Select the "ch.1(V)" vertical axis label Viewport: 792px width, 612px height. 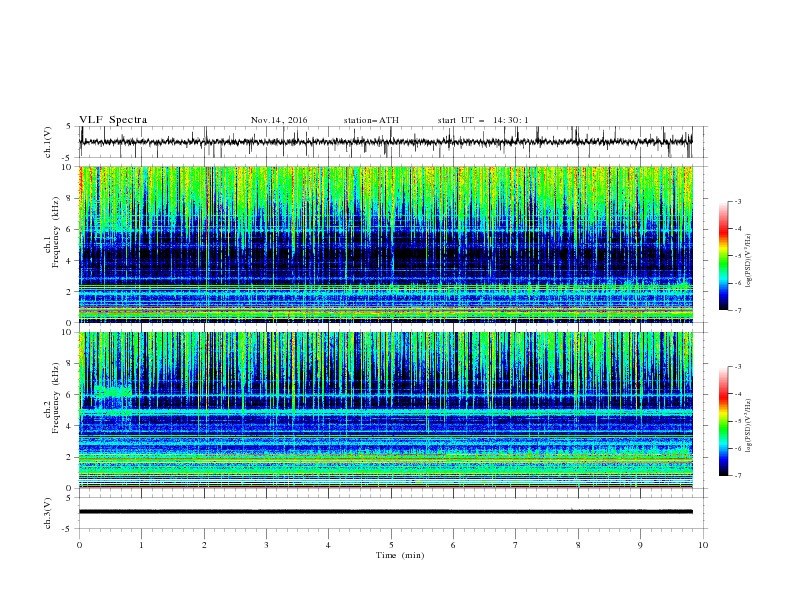(x=48, y=142)
